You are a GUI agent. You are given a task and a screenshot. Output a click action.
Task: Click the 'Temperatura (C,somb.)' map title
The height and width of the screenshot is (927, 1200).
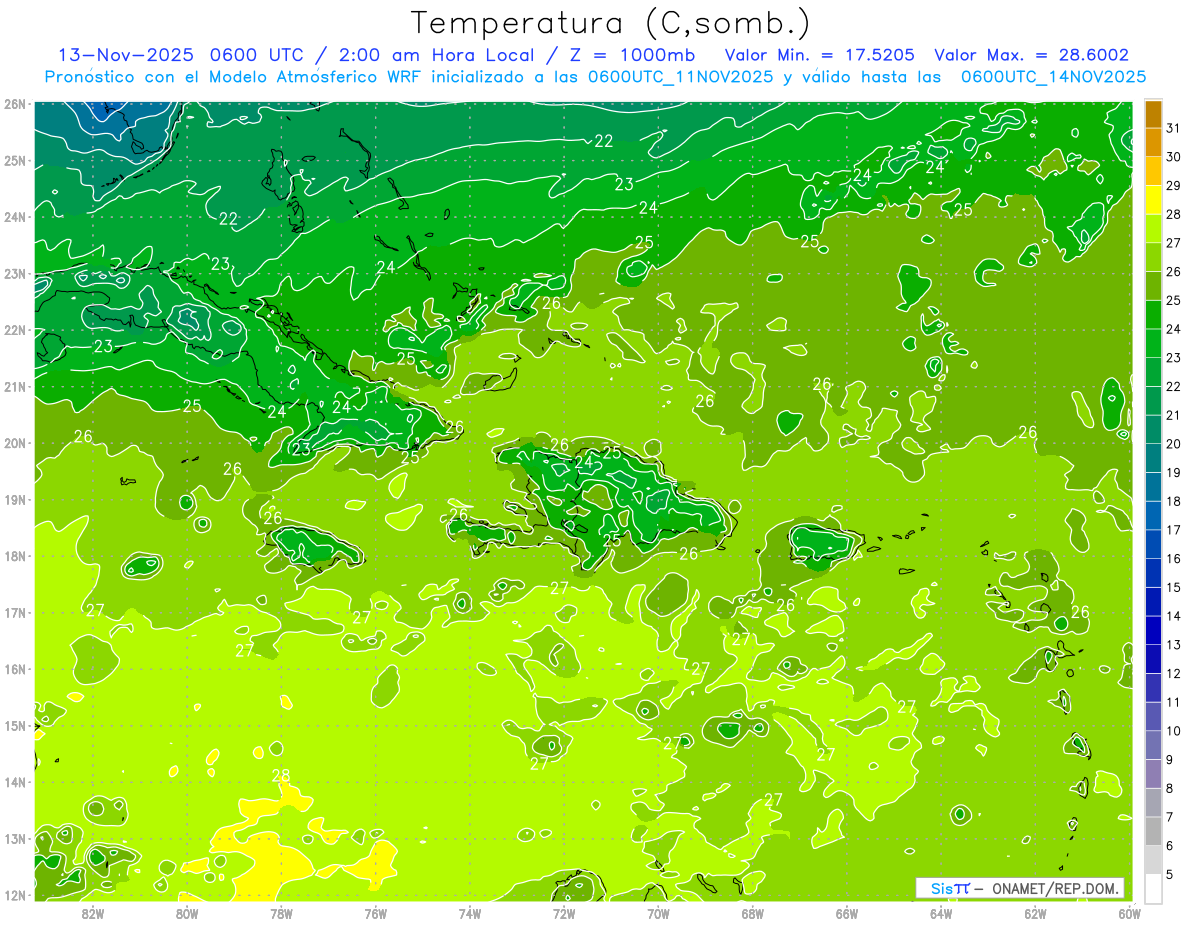611,23
